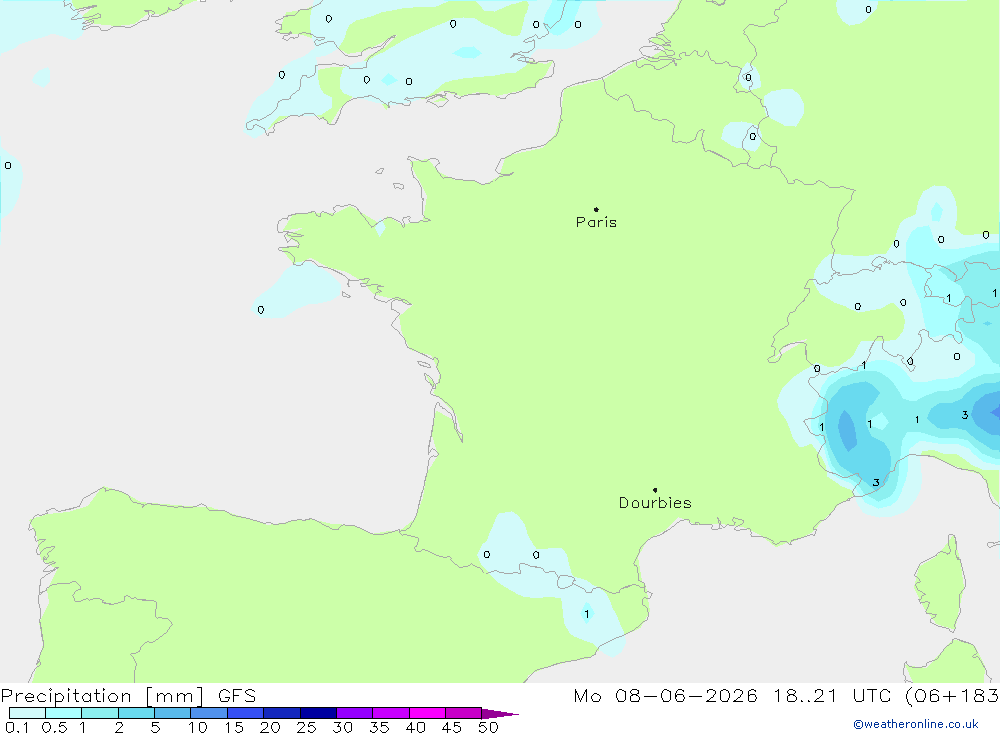Click the forecast date Mo 08-06-2026

point(665,696)
